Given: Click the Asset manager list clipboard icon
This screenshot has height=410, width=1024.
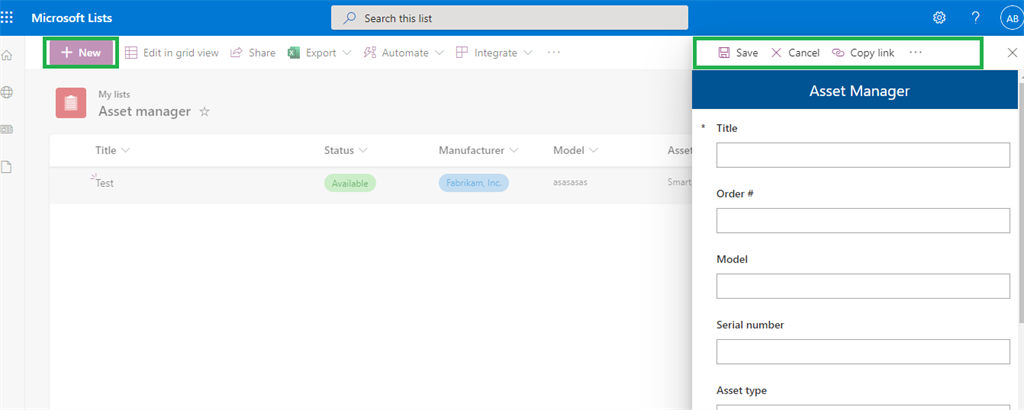Looking at the screenshot, I should (x=71, y=102).
